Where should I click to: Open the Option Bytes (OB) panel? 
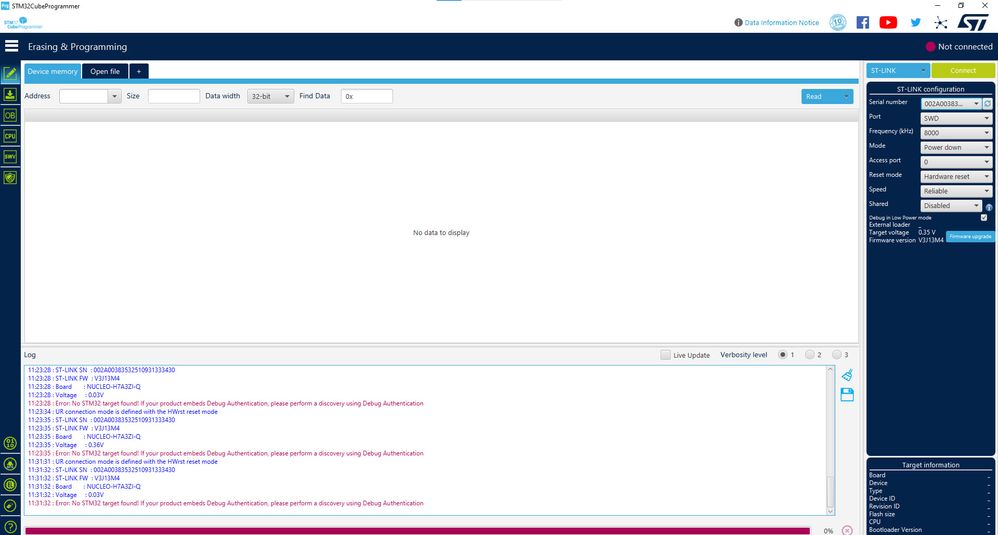click(10, 116)
